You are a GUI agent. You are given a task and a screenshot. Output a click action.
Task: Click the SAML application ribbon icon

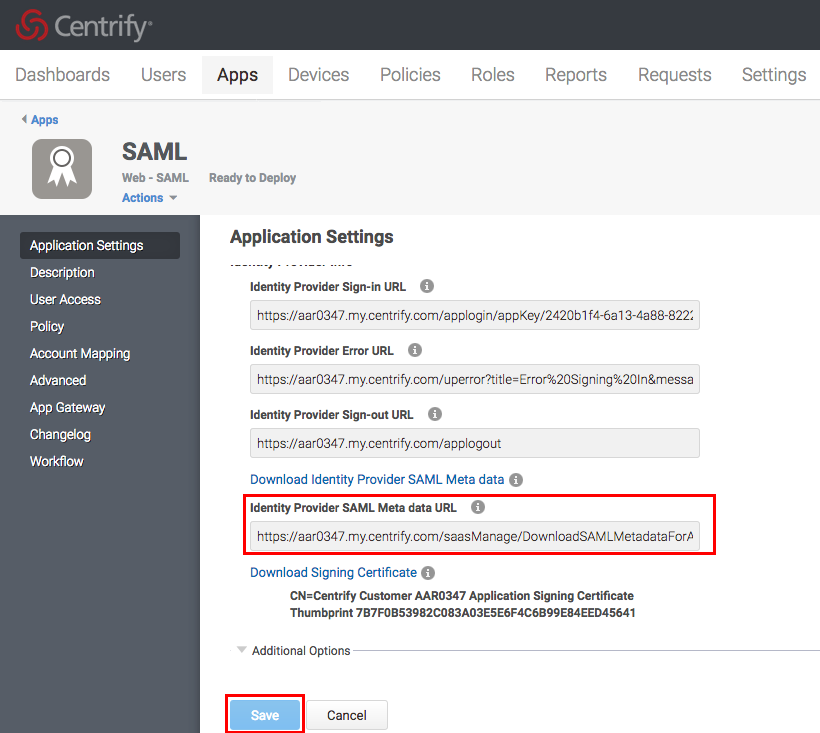62,168
